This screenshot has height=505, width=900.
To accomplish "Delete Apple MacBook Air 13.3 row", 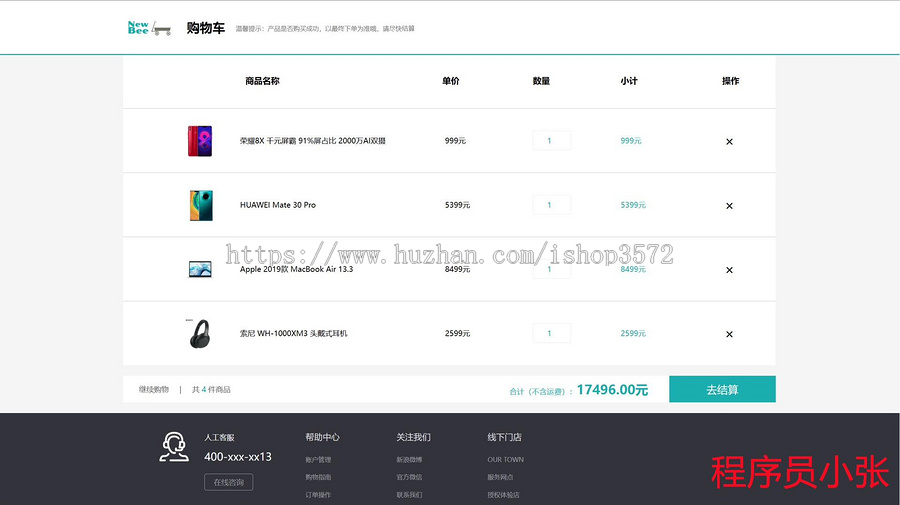I will coord(729,270).
